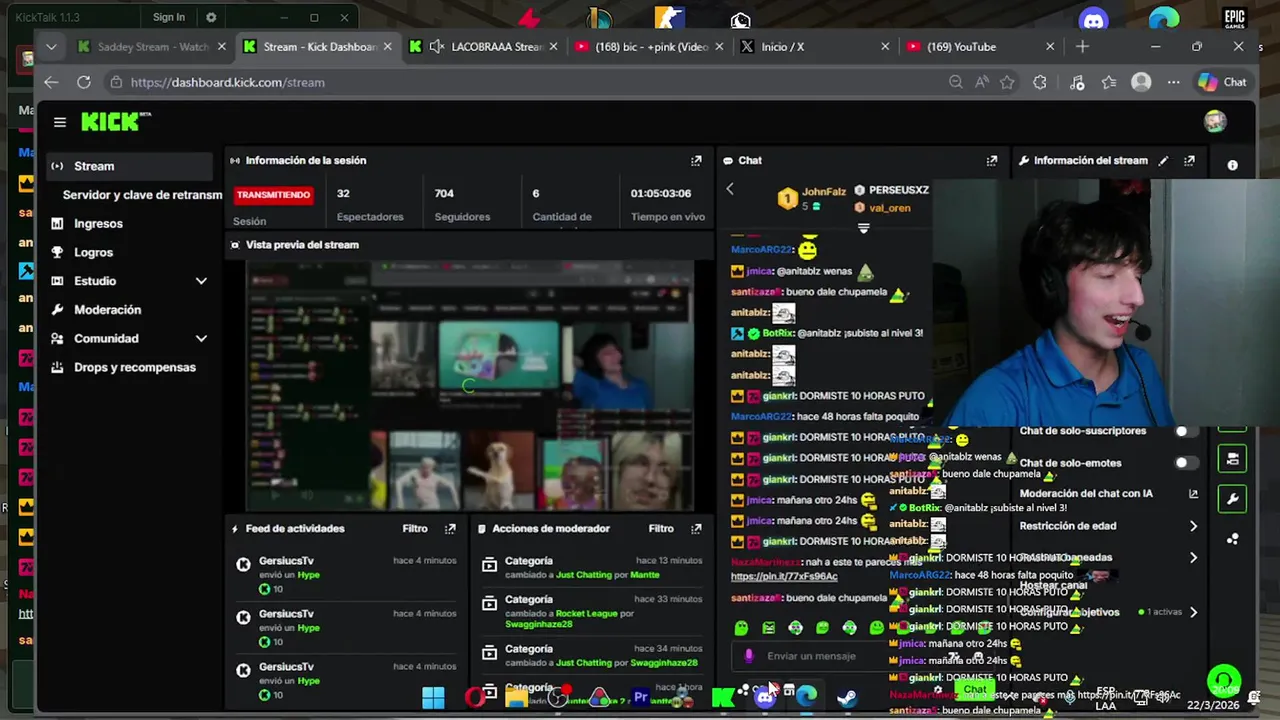Image resolution: width=1280 pixels, height=720 pixels.
Task: Toggle Chat de solo-suscriptores switch
Action: pyautogui.click(x=1186, y=431)
